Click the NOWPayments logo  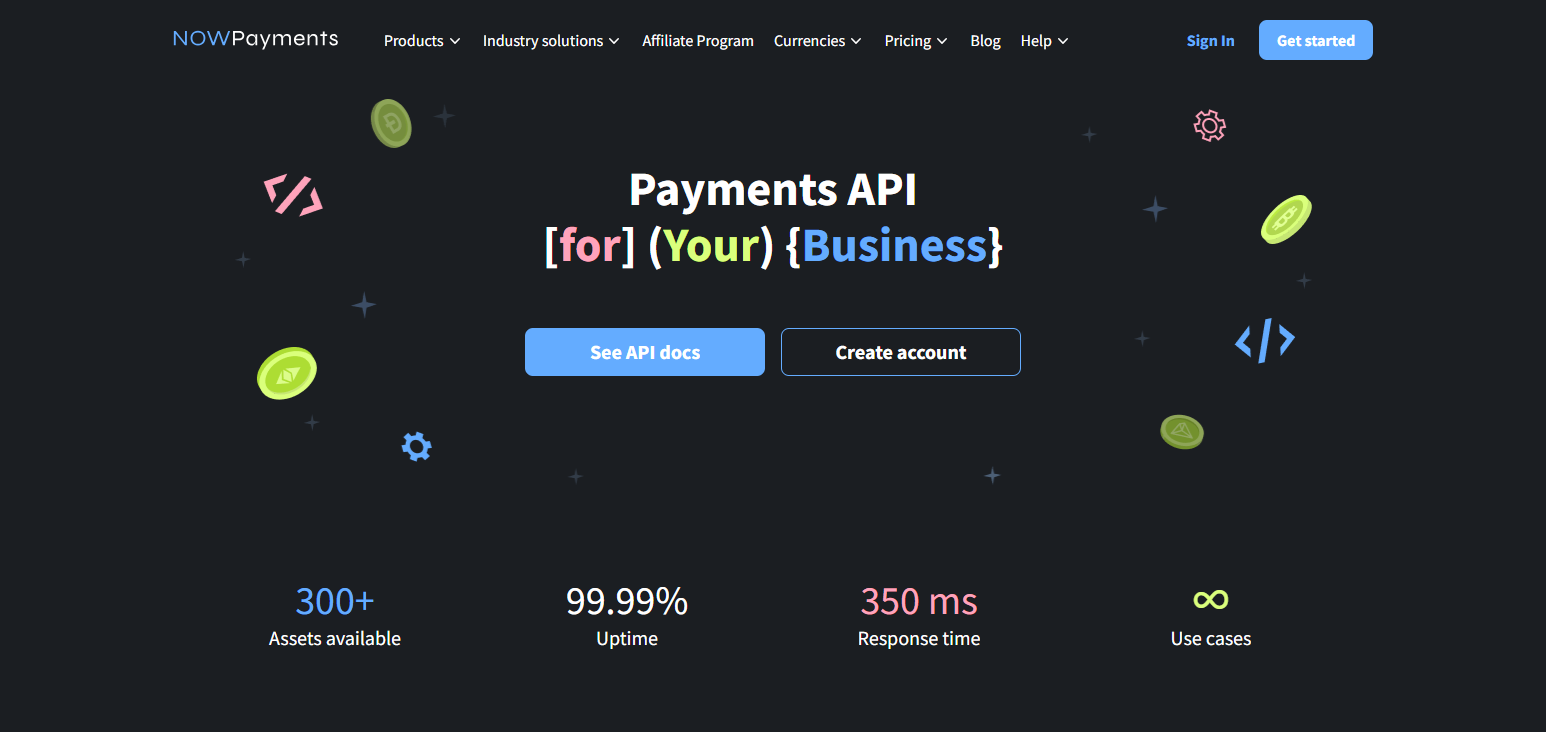coord(255,39)
